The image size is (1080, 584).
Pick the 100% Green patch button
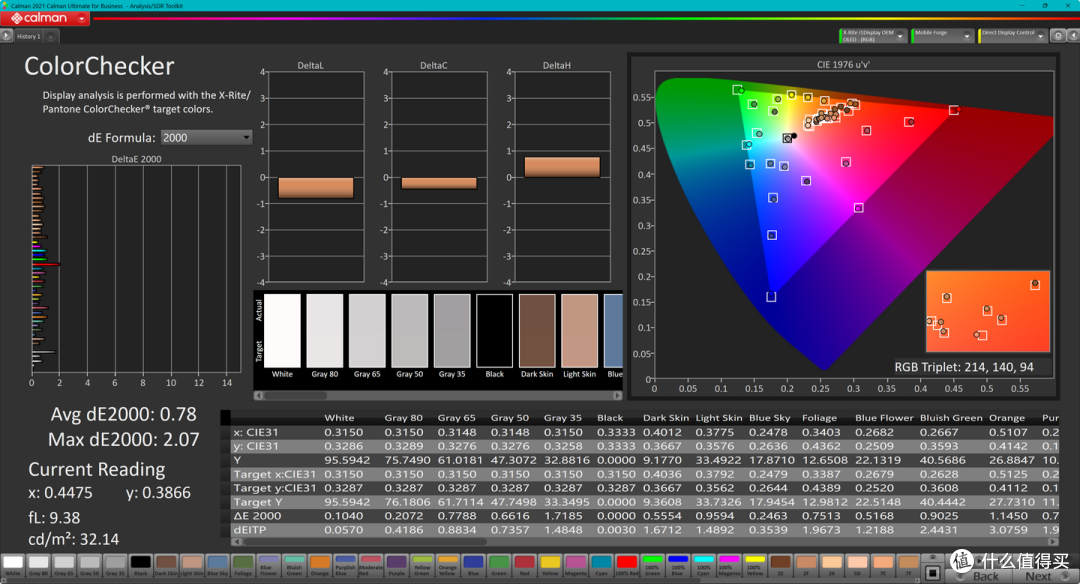pyautogui.click(x=652, y=565)
